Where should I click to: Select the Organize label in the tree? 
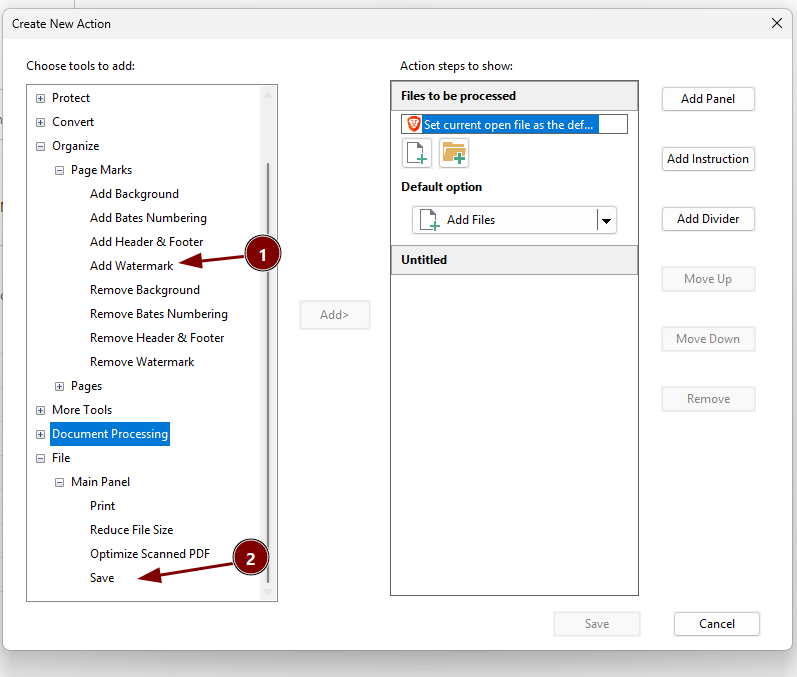(75, 146)
